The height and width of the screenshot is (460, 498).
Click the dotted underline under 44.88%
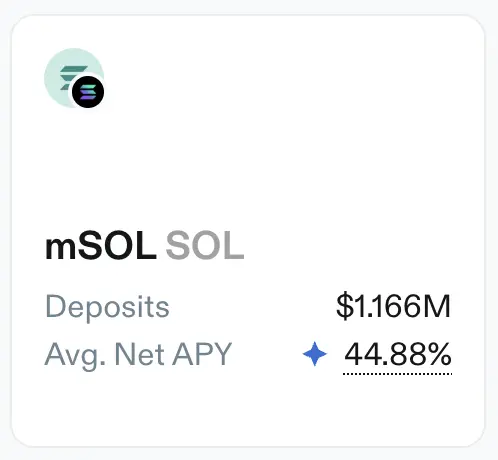[x=398, y=374]
